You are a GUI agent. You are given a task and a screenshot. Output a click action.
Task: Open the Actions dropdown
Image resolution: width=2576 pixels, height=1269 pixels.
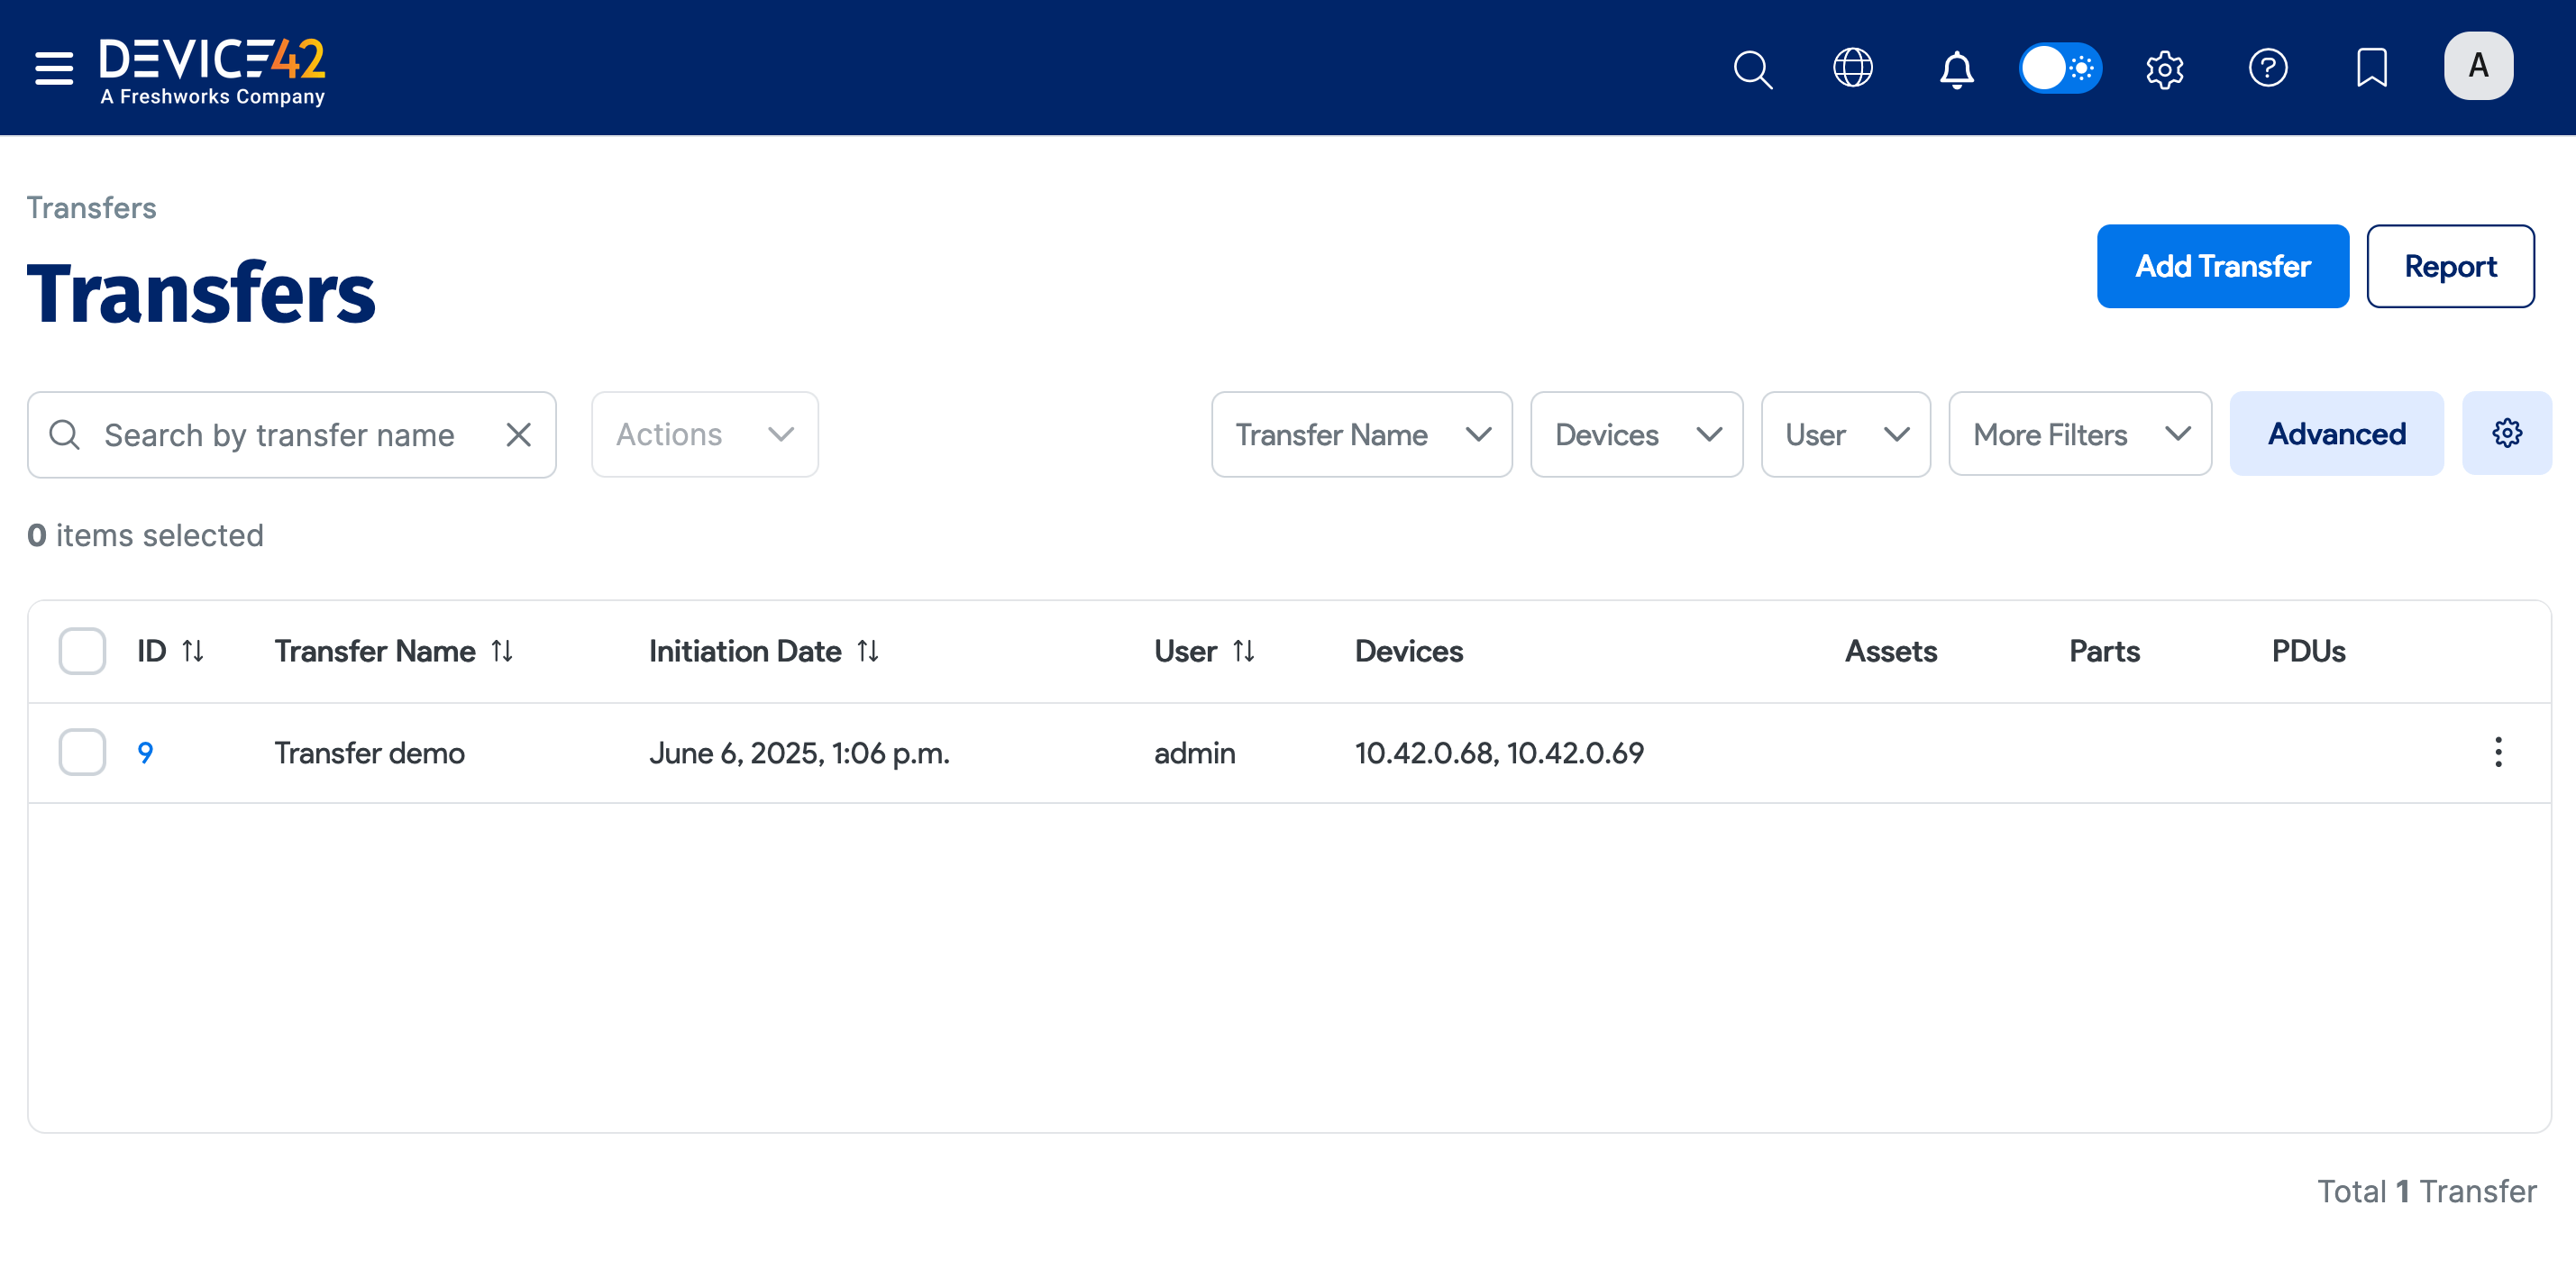pyautogui.click(x=704, y=434)
